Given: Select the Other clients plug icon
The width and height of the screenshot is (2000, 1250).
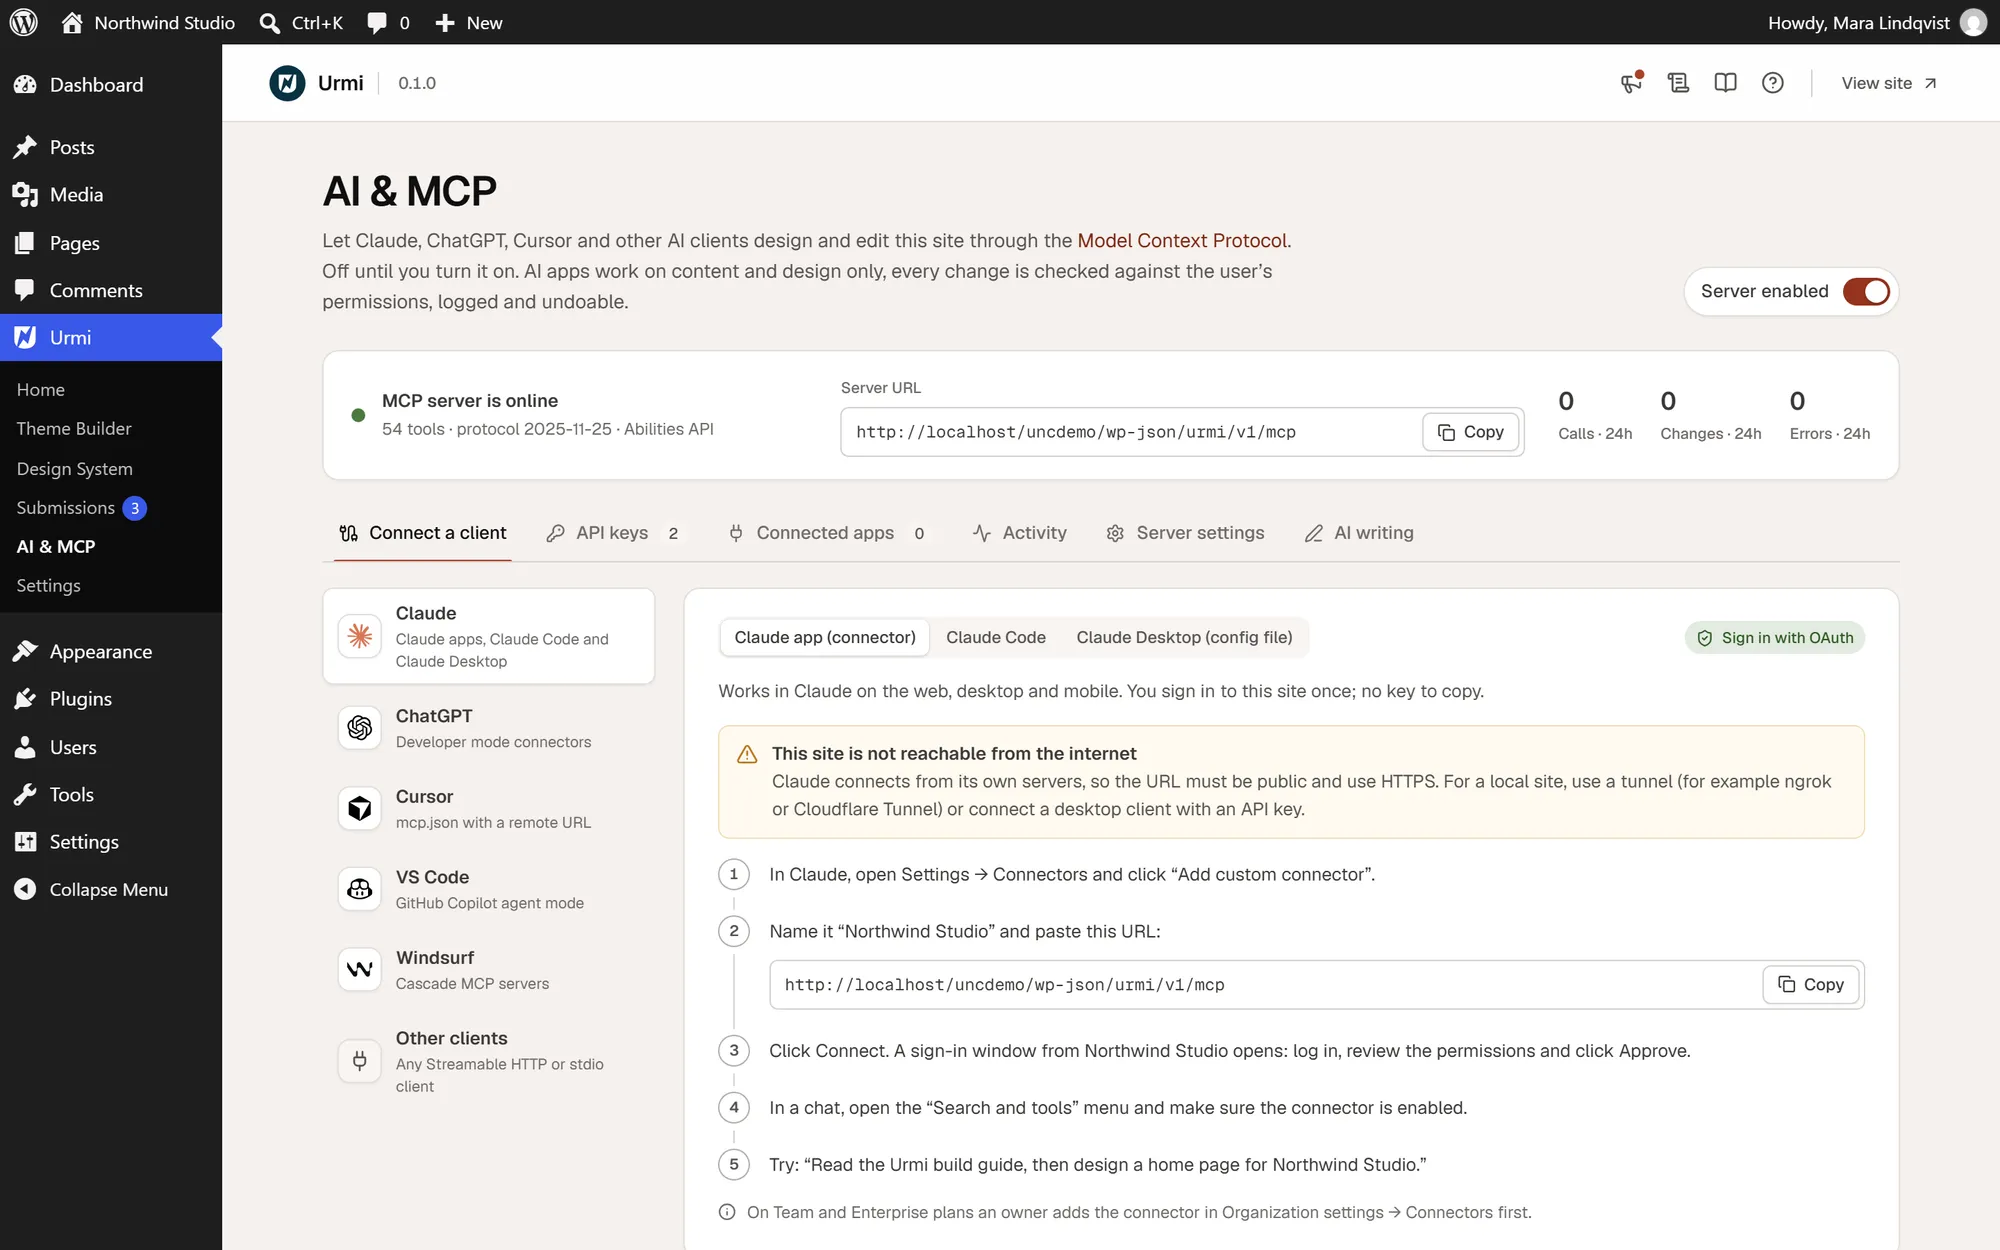Looking at the screenshot, I should [360, 1061].
